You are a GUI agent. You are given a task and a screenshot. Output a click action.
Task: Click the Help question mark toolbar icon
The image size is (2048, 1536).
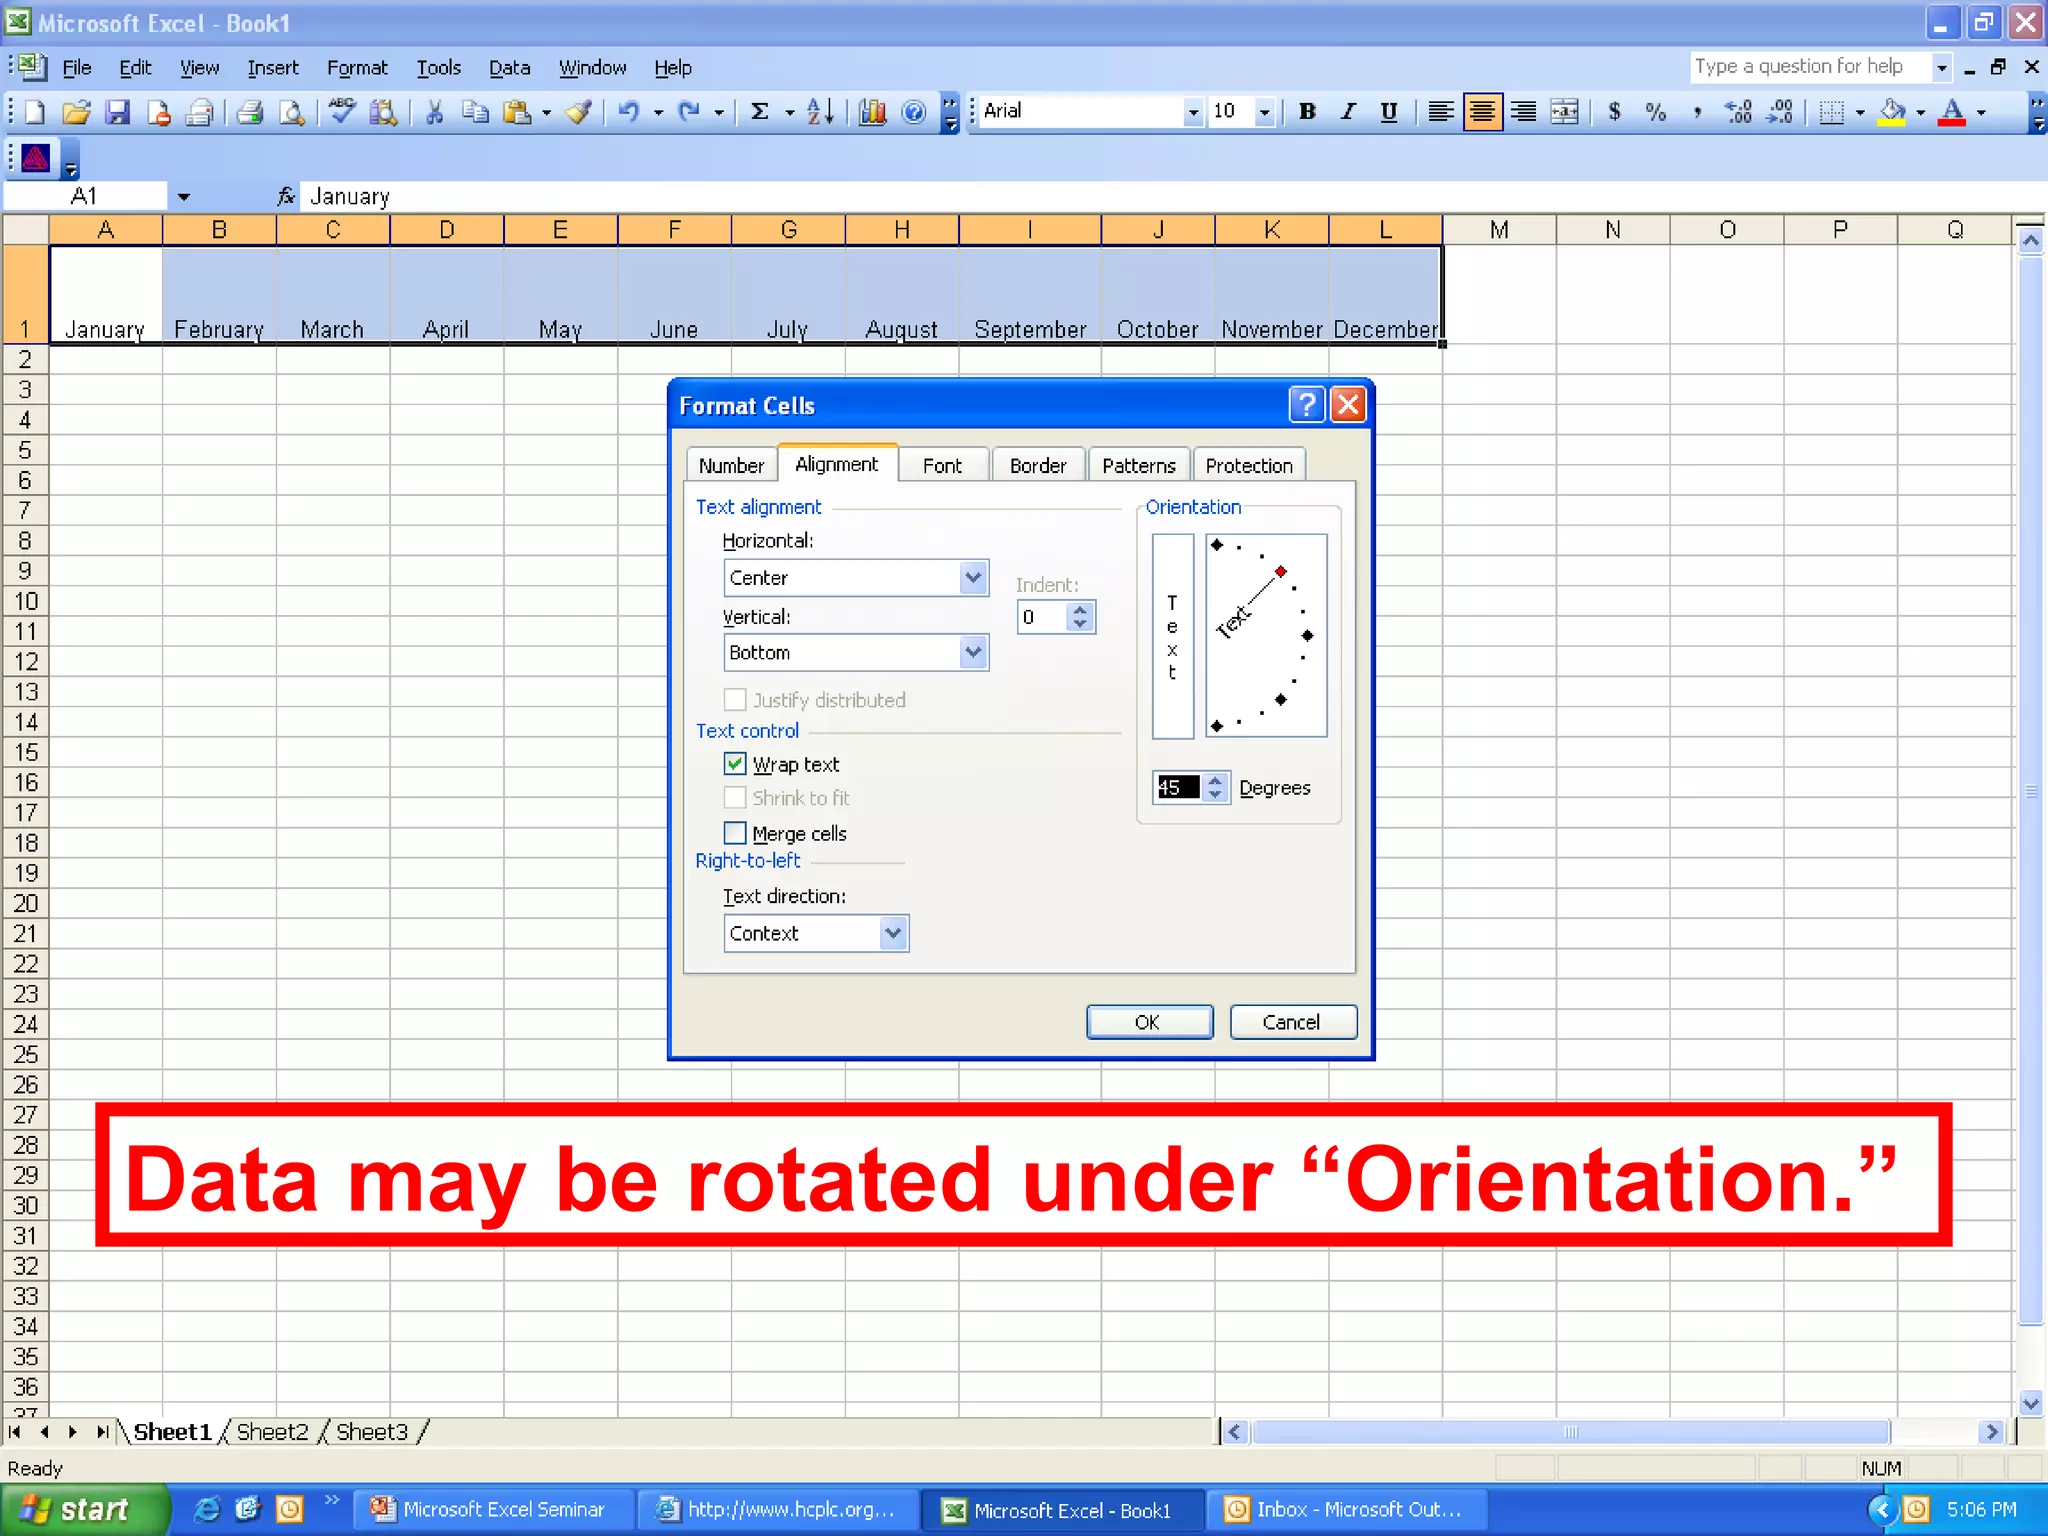tap(913, 112)
